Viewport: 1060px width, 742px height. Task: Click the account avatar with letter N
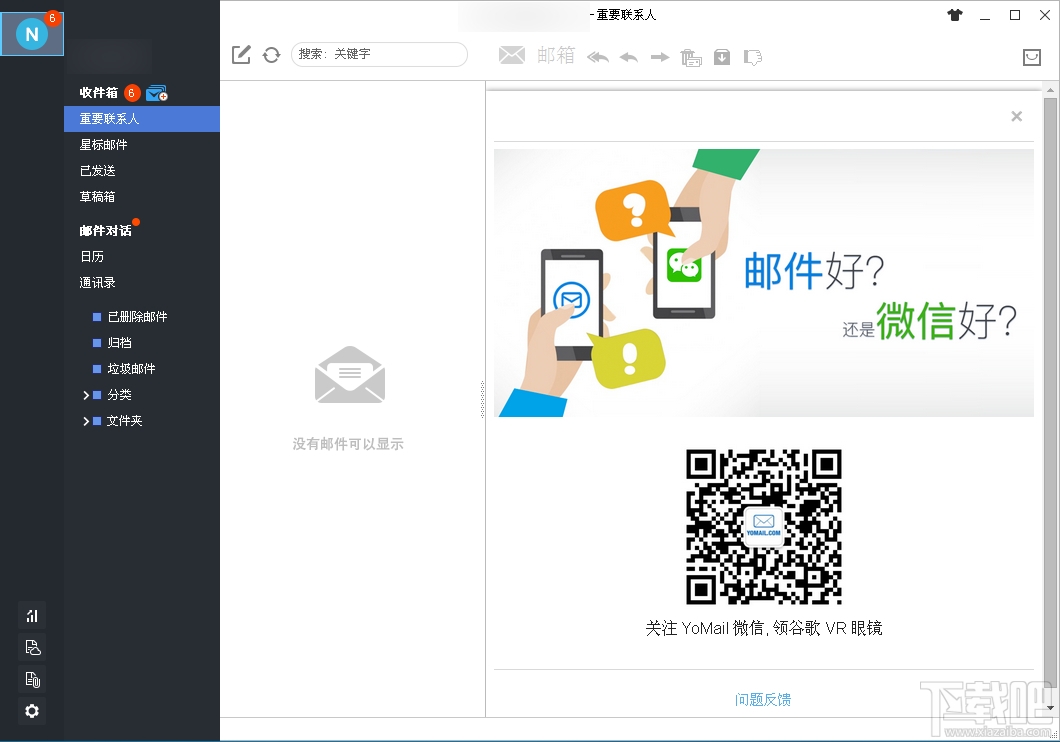pos(32,33)
